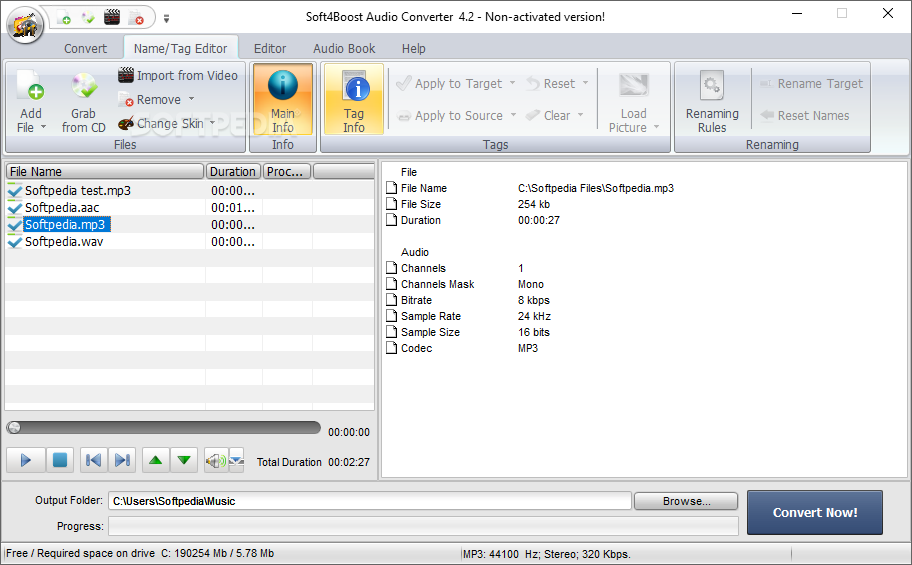Click the quick-access remove file icon
This screenshot has width=912, height=565.
tap(136, 18)
